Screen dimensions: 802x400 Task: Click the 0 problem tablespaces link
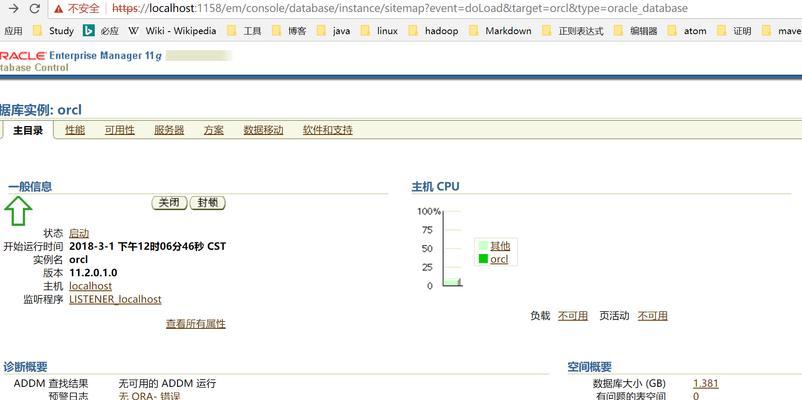(x=696, y=396)
